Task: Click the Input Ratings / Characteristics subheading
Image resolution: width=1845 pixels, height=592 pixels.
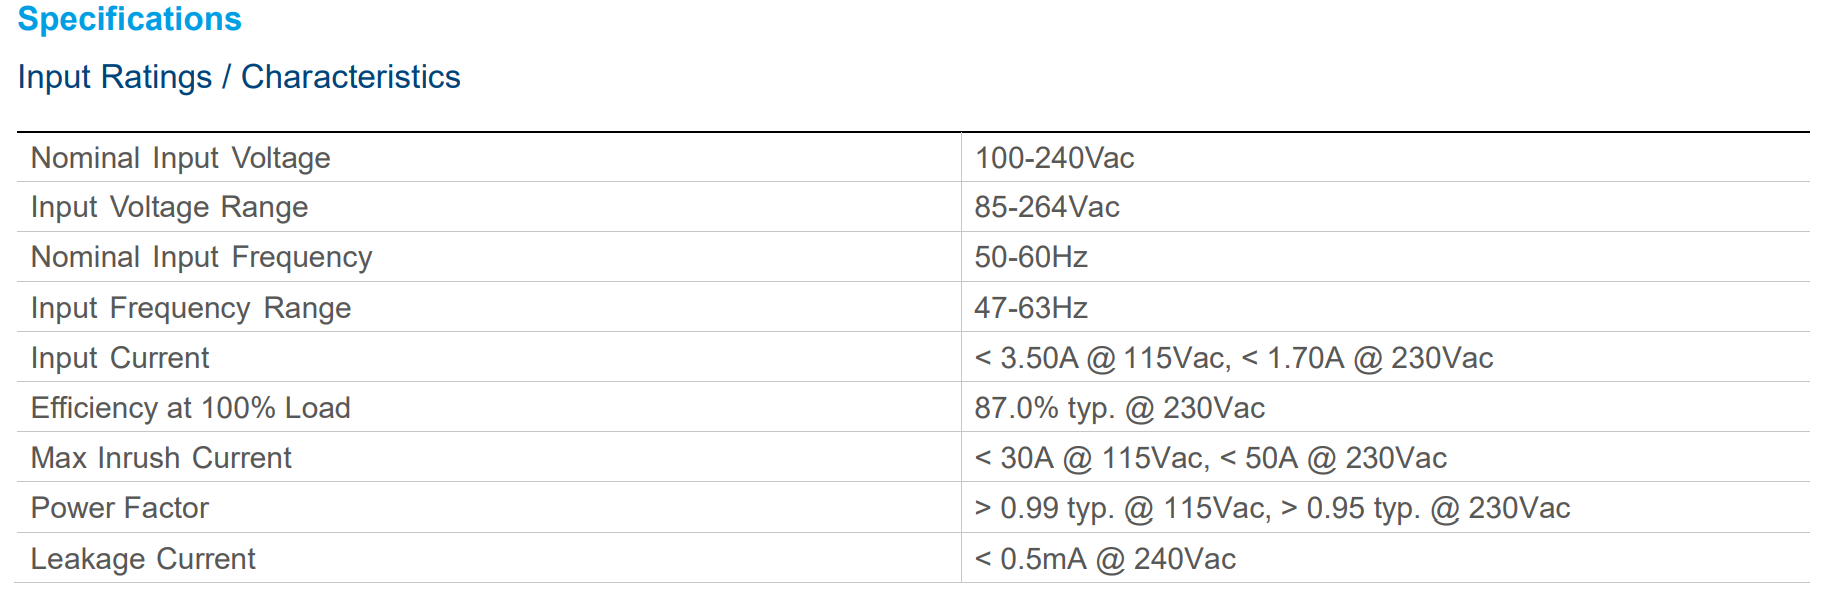Action: pos(239,77)
